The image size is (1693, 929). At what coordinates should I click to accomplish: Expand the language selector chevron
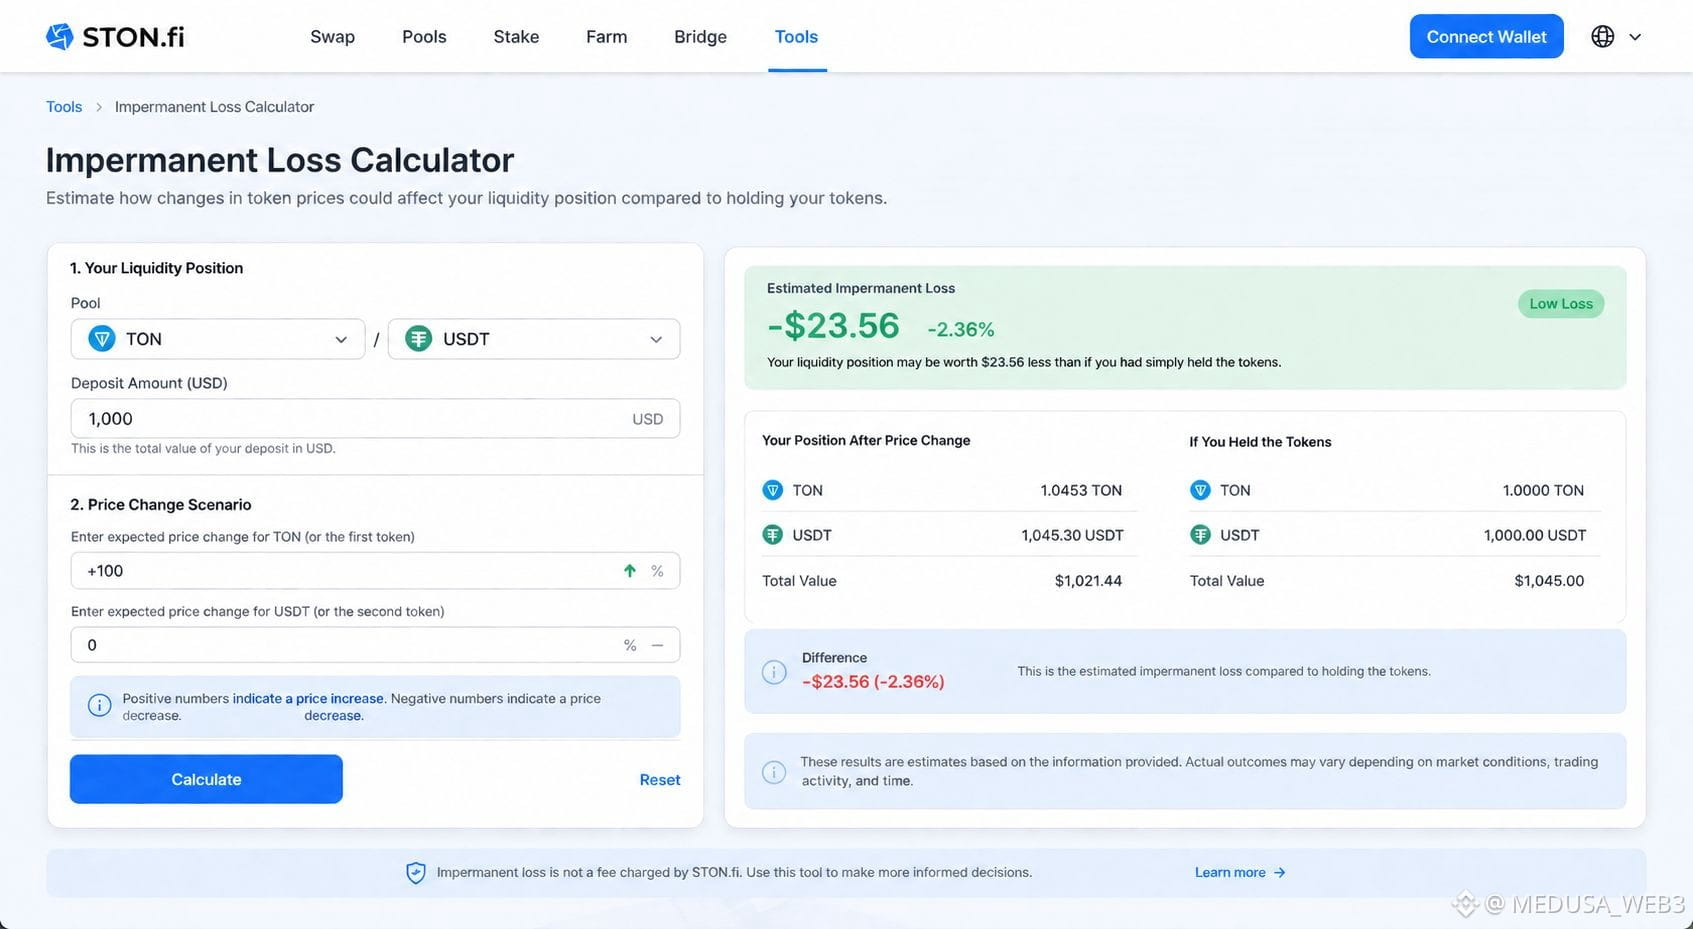pos(1635,37)
